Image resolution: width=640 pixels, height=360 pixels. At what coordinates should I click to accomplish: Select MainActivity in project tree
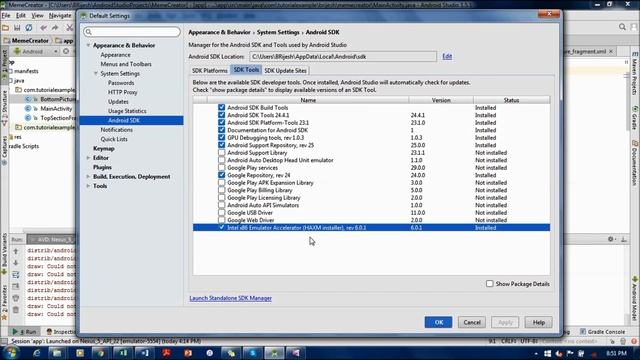pos(56,109)
